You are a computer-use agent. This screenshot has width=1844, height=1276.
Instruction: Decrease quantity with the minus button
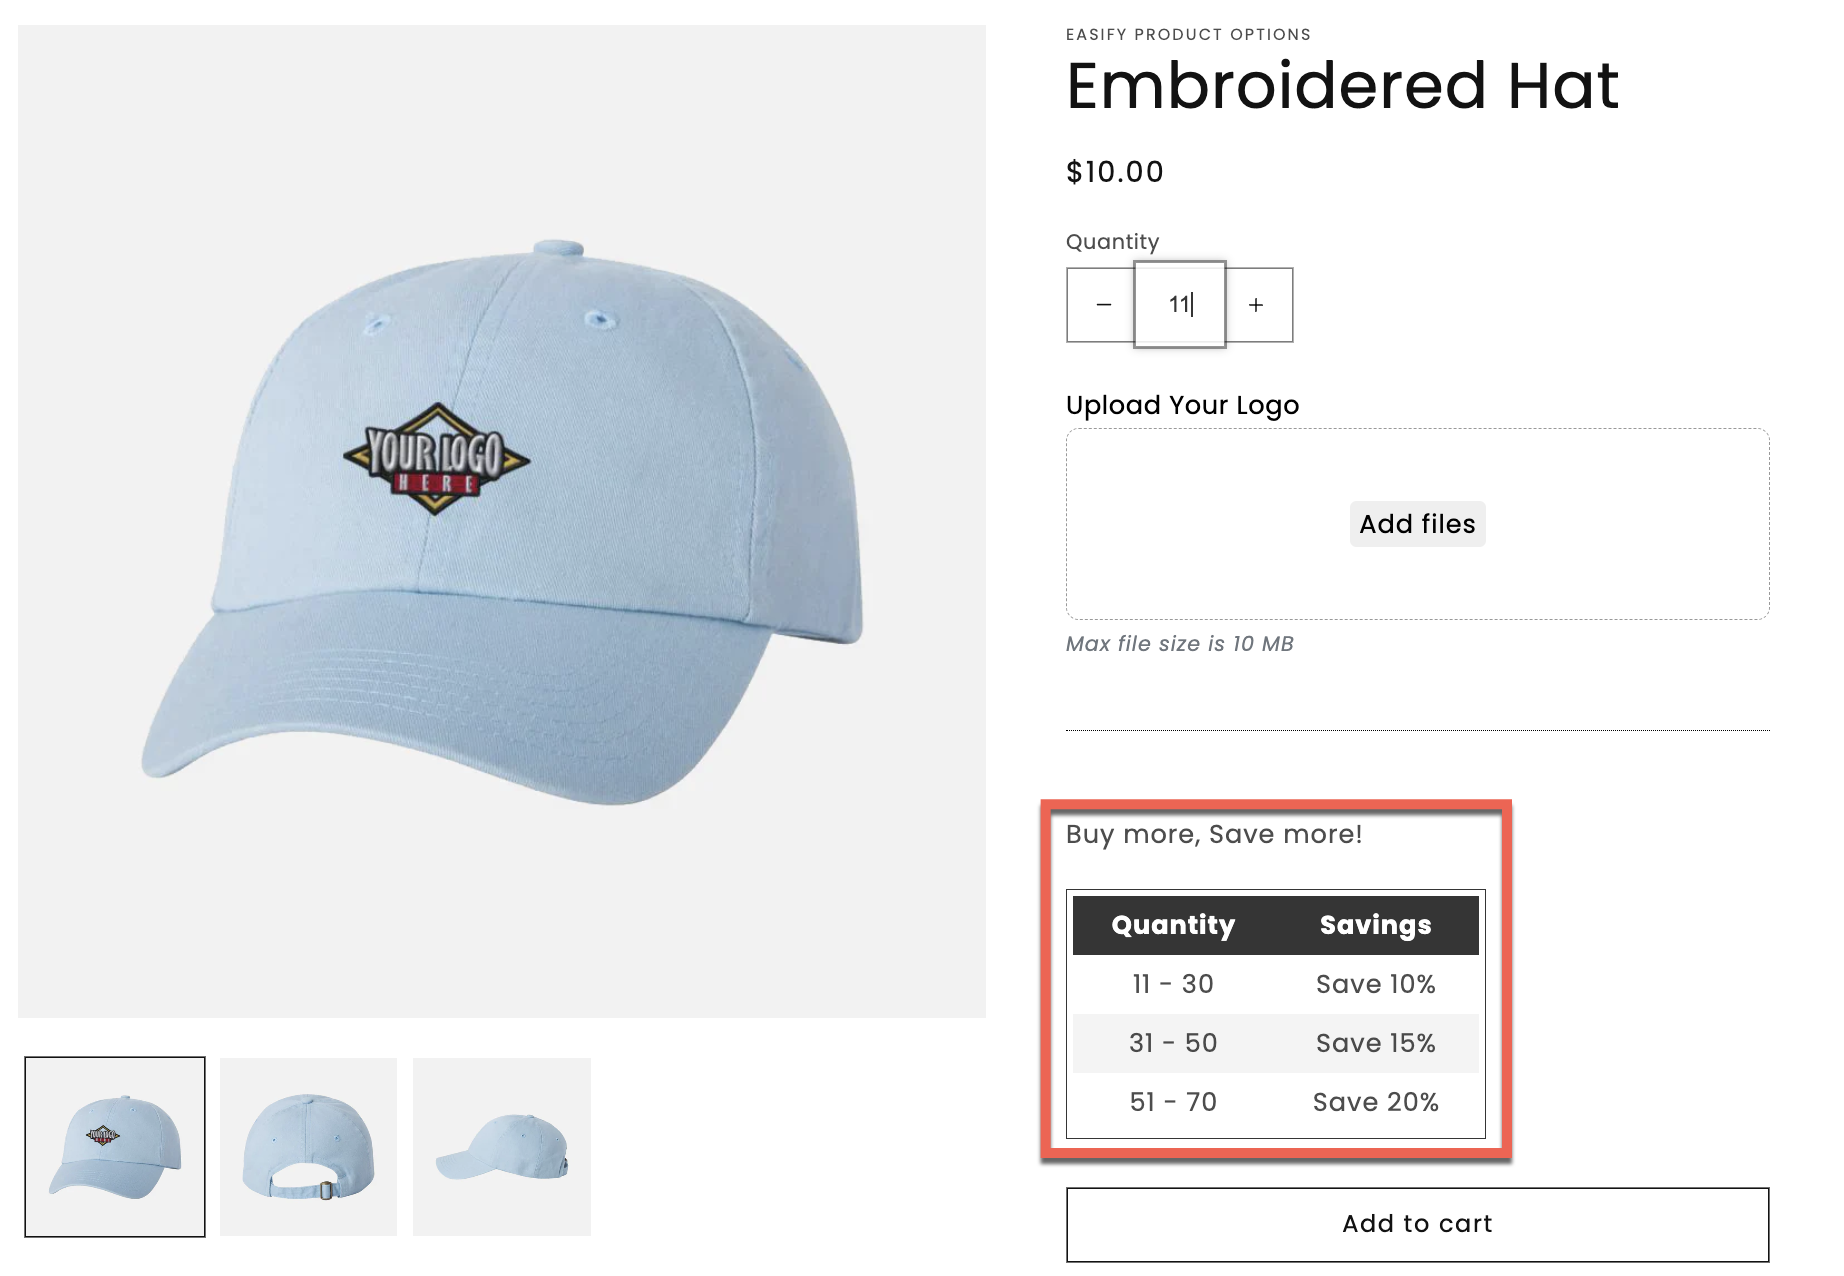[x=1102, y=305]
